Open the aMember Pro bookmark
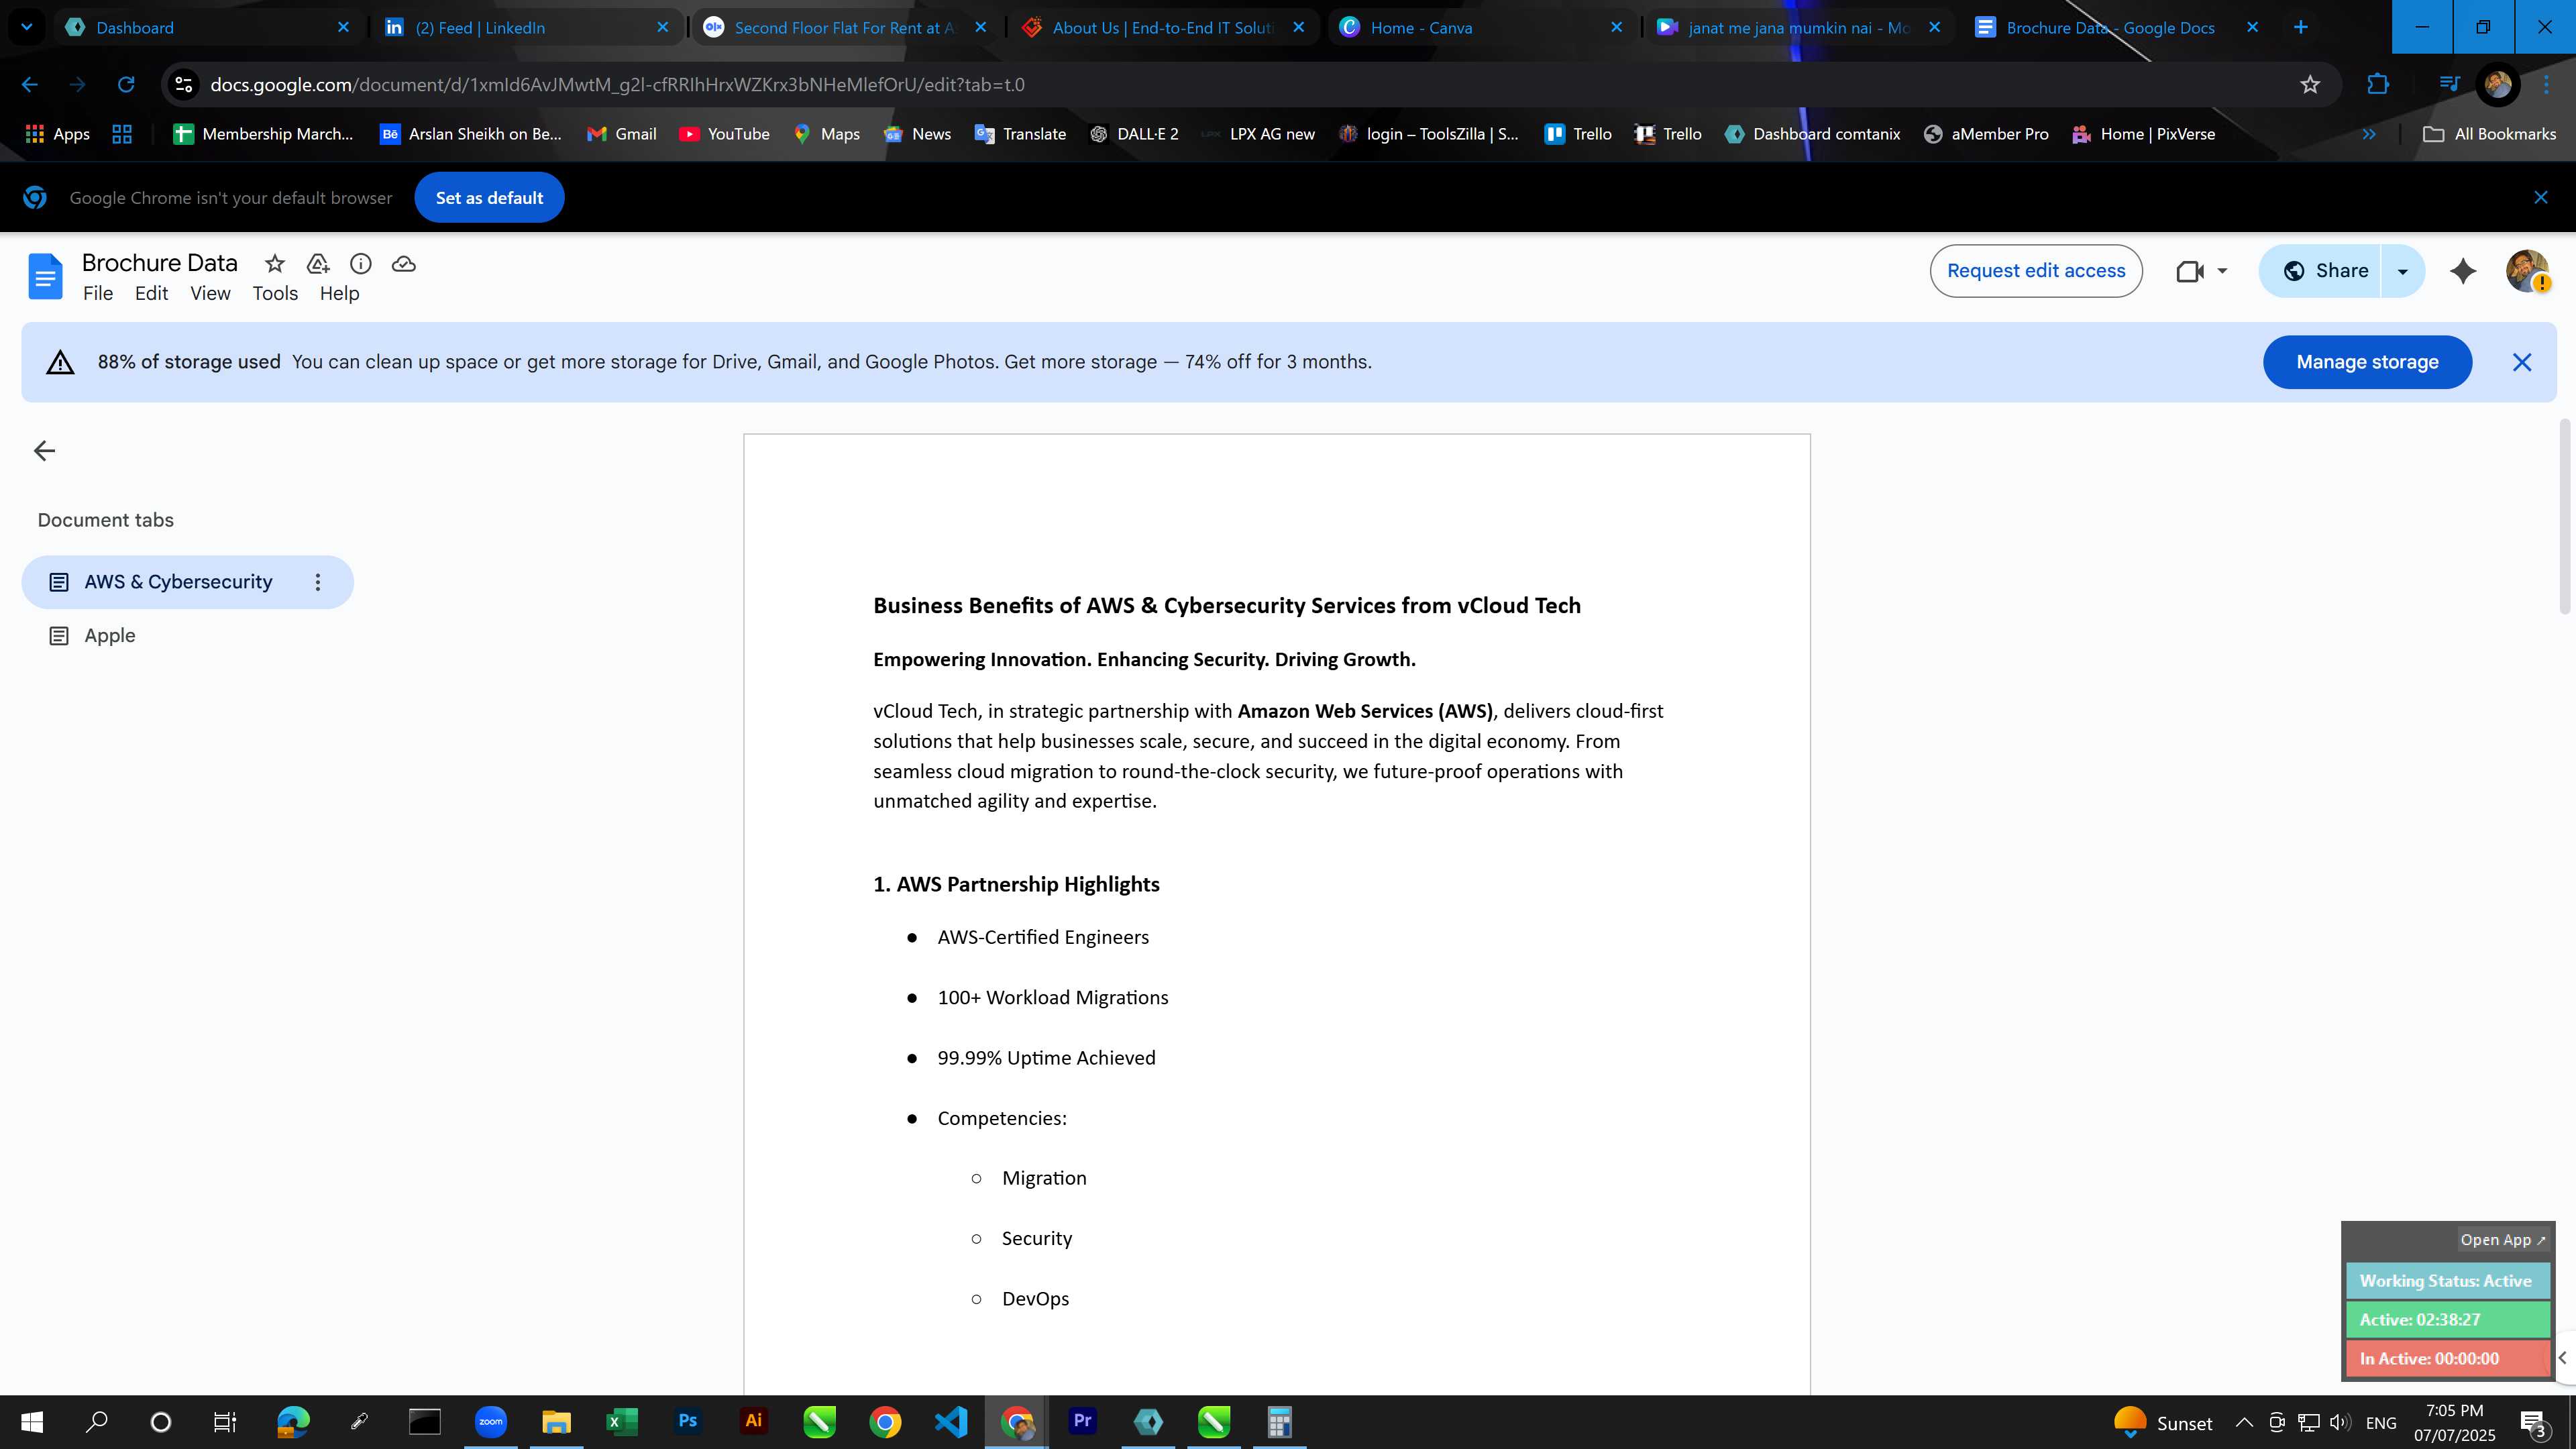Image resolution: width=2576 pixels, height=1449 pixels. tap(1986, 134)
